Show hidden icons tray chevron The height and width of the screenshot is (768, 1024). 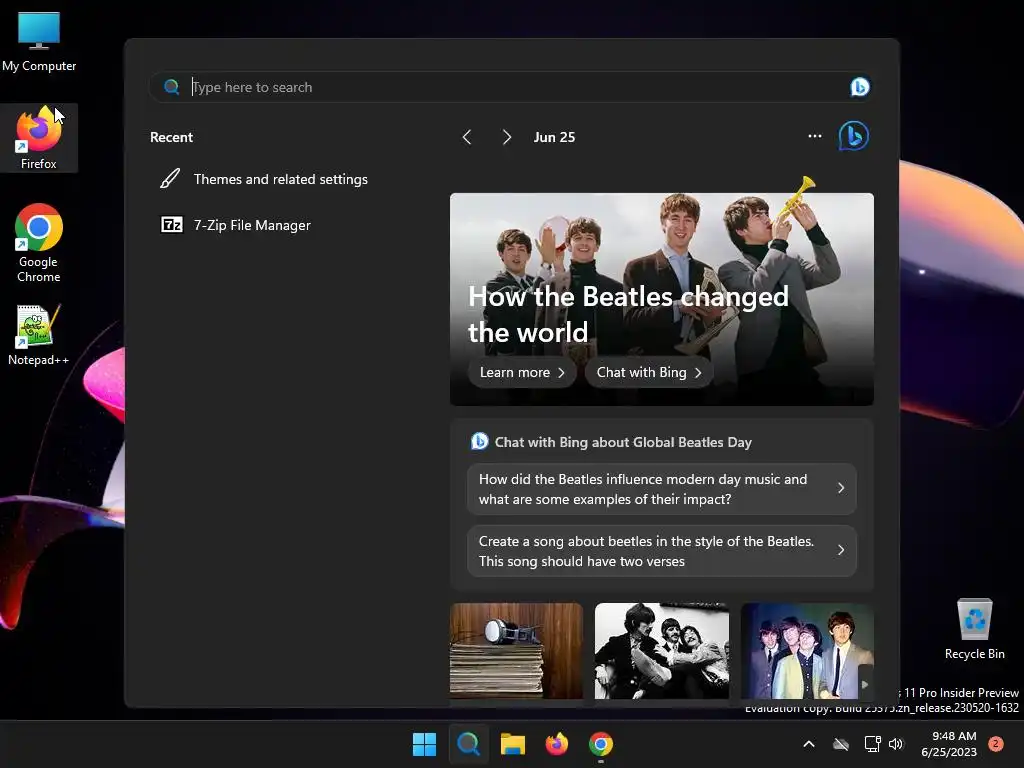(808, 744)
